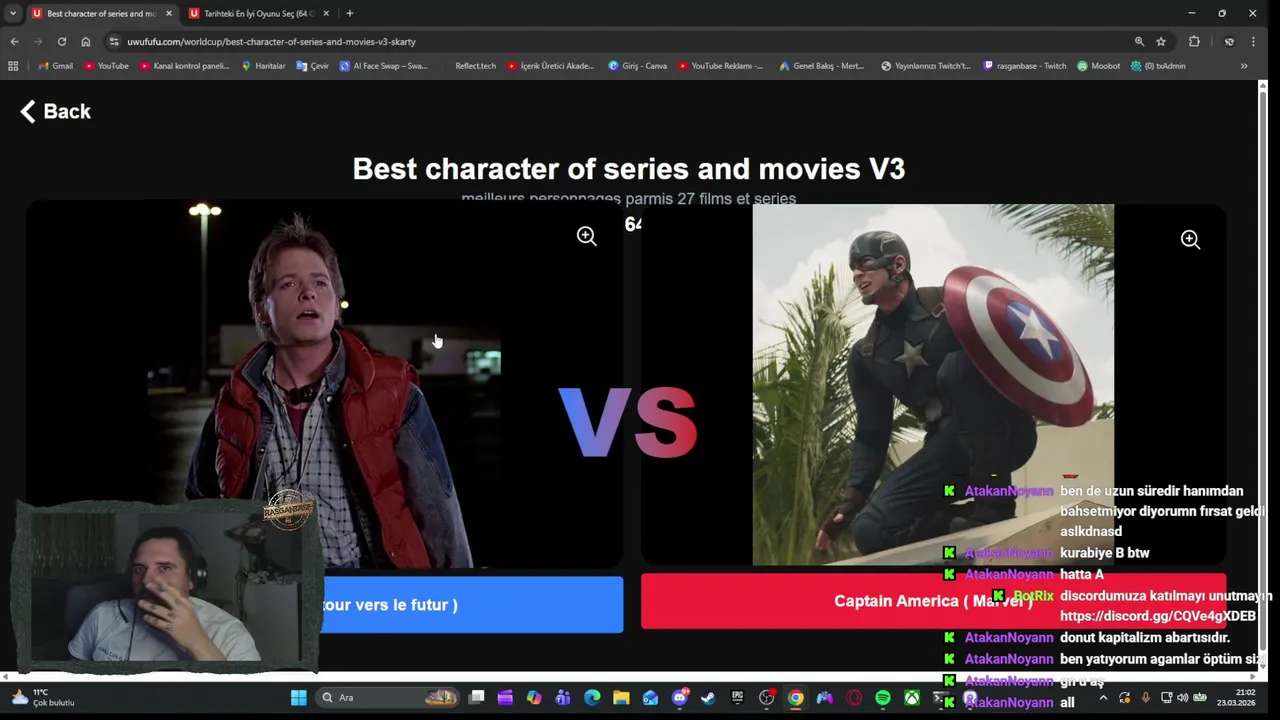
Task: Open the rasganbase - Twitch bookmark
Action: point(1025,66)
